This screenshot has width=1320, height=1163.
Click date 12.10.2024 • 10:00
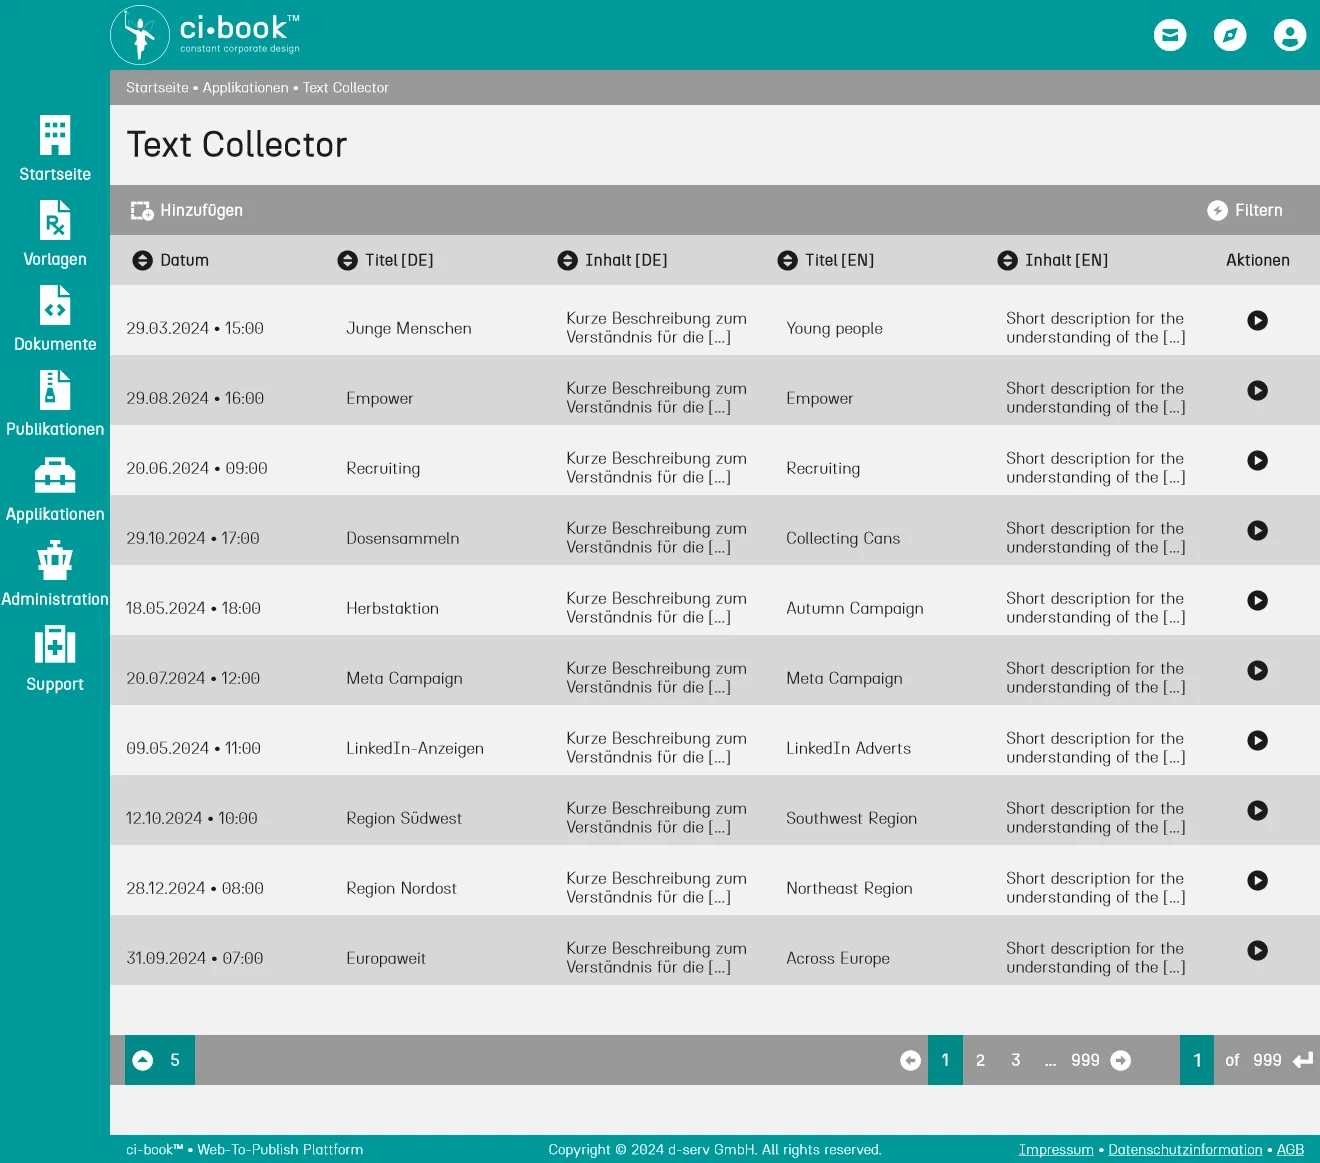tap(192, 818)
